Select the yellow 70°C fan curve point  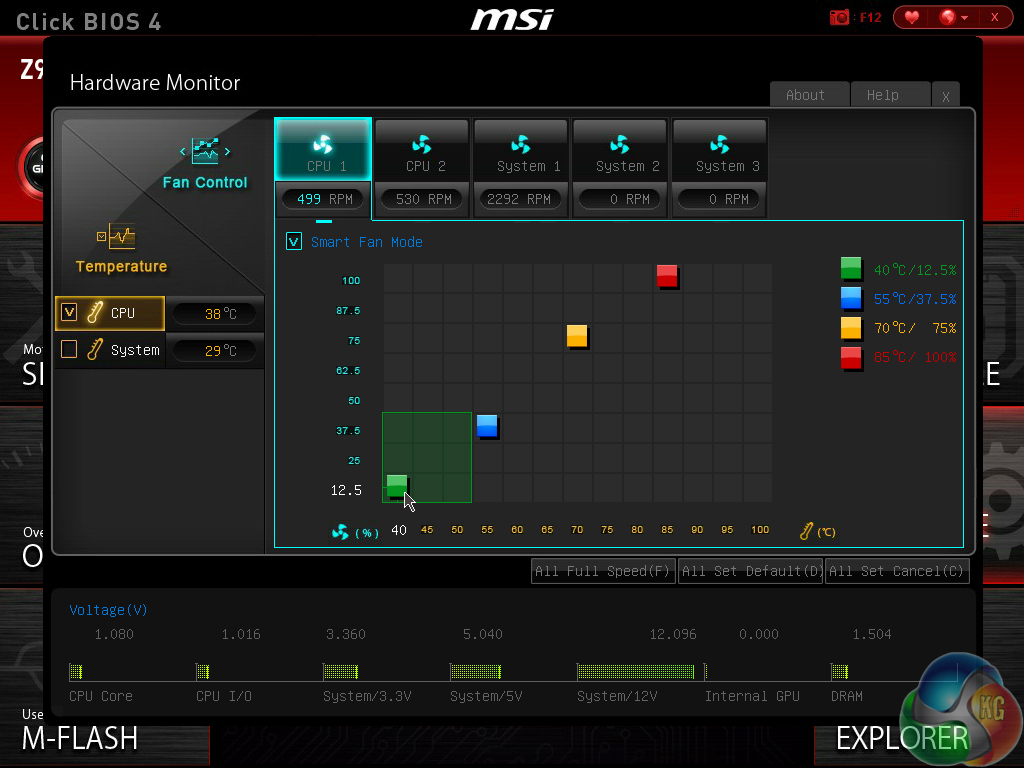577,336
